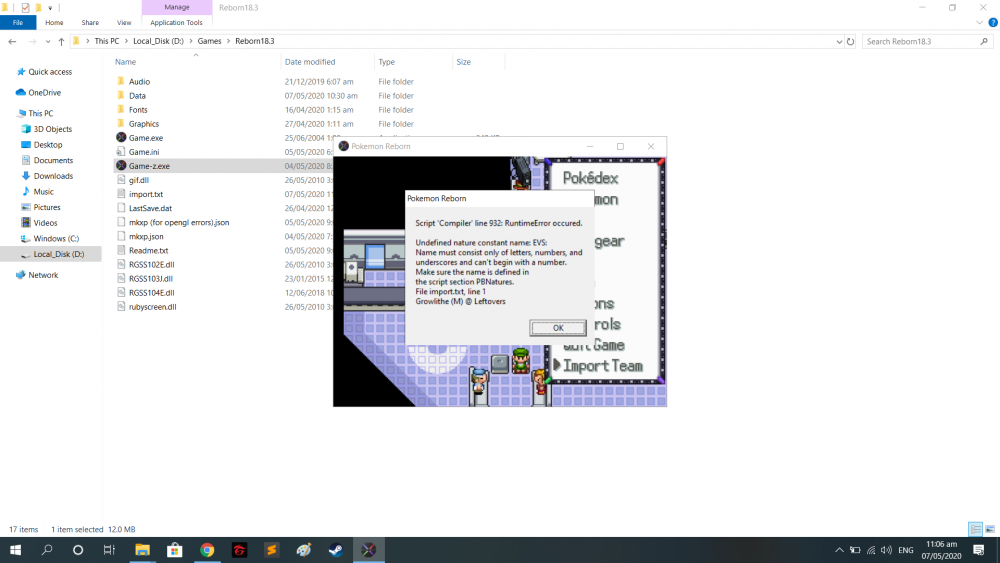Open recent locations dropdown arrow
Image resolution: width=1000 pixels, height=563 pixels.
(48, 41)
